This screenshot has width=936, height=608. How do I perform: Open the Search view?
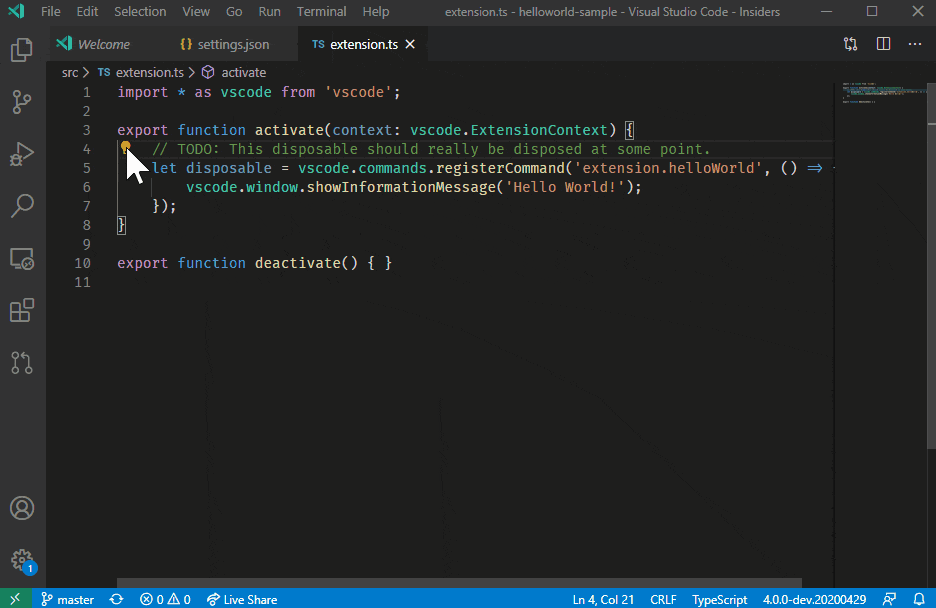tap(22, 206)
